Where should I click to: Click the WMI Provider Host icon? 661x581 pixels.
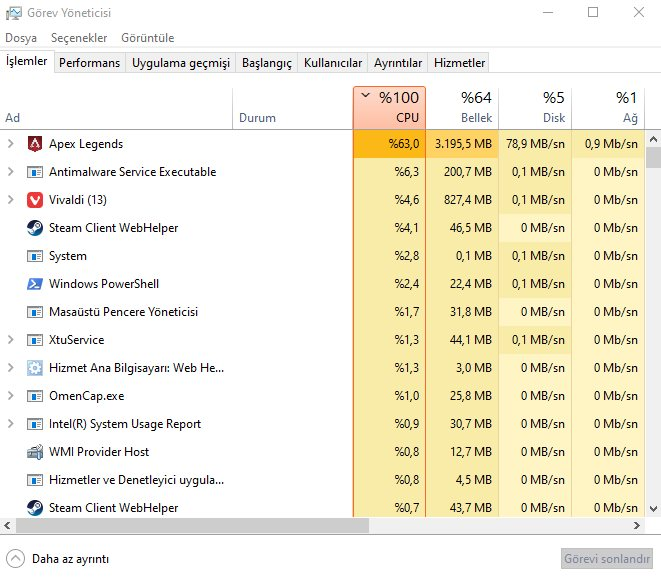pos(35,452)
